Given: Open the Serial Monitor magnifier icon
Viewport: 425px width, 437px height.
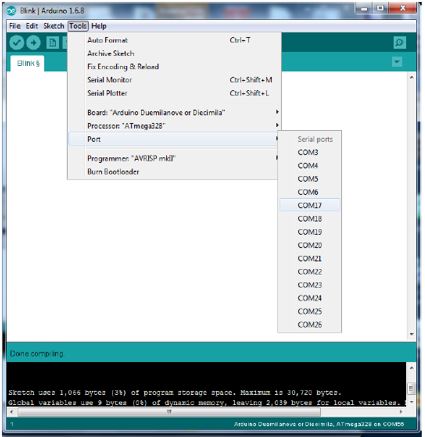Looking at the screenshot, I should point(399,43).
